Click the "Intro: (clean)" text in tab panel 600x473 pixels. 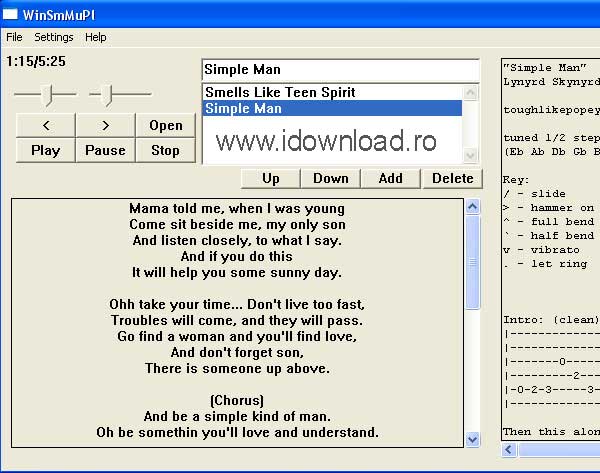tap(551, 320)
